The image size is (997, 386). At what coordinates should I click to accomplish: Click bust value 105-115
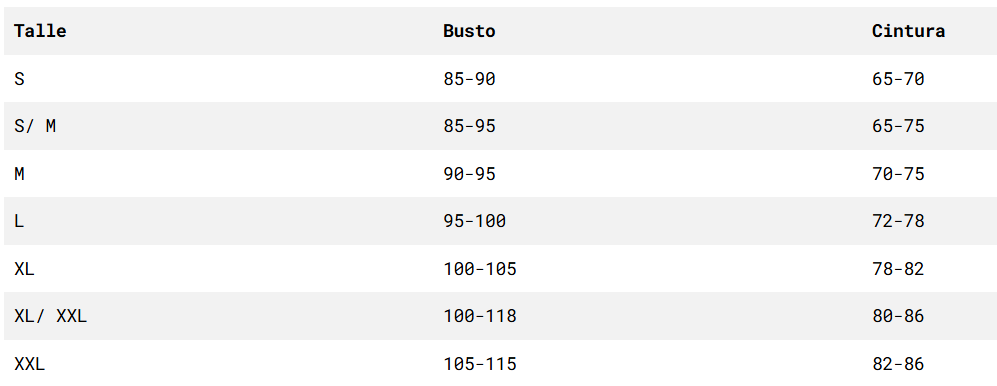point(480,364)
